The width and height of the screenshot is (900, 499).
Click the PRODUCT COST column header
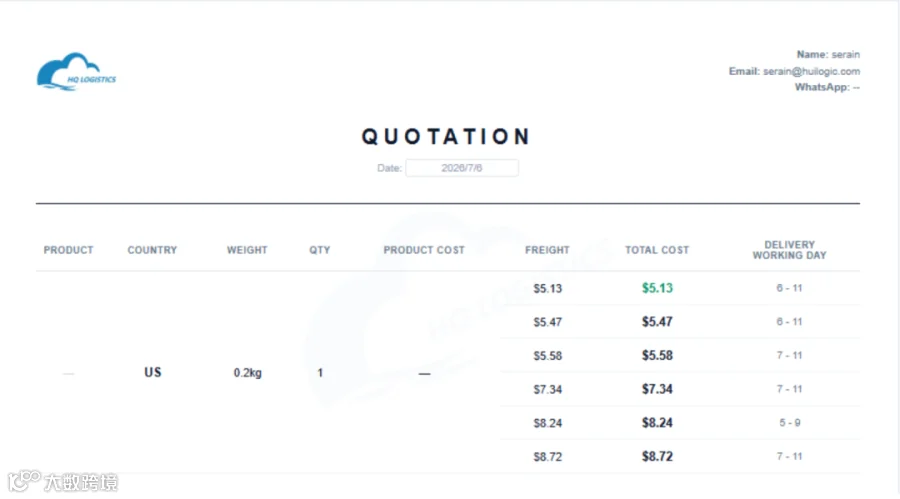(x=424, y=250)
